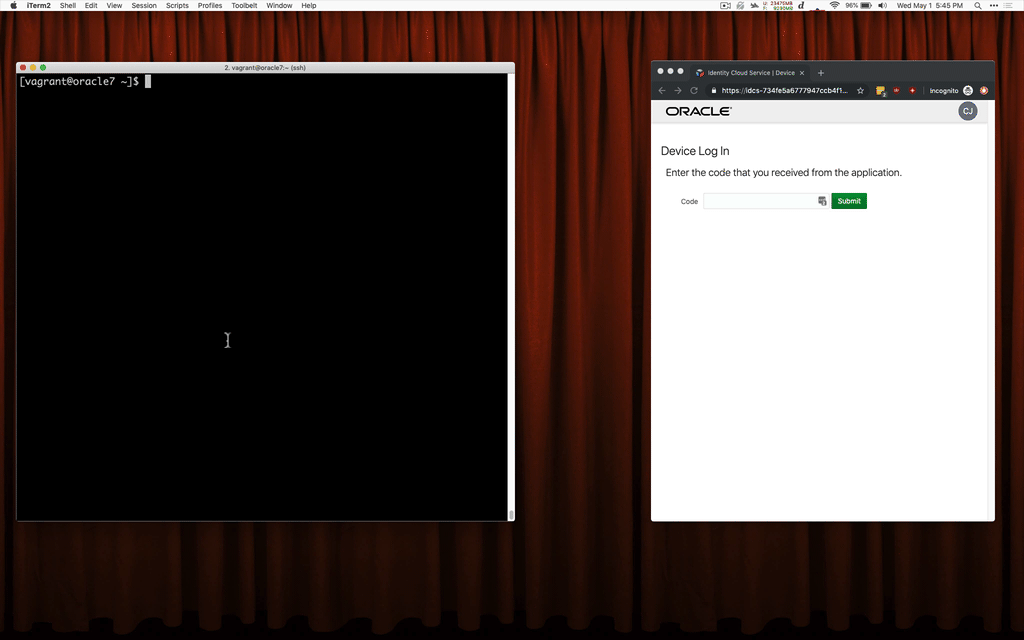Click the battery status indicator

[x=864, y=5]
